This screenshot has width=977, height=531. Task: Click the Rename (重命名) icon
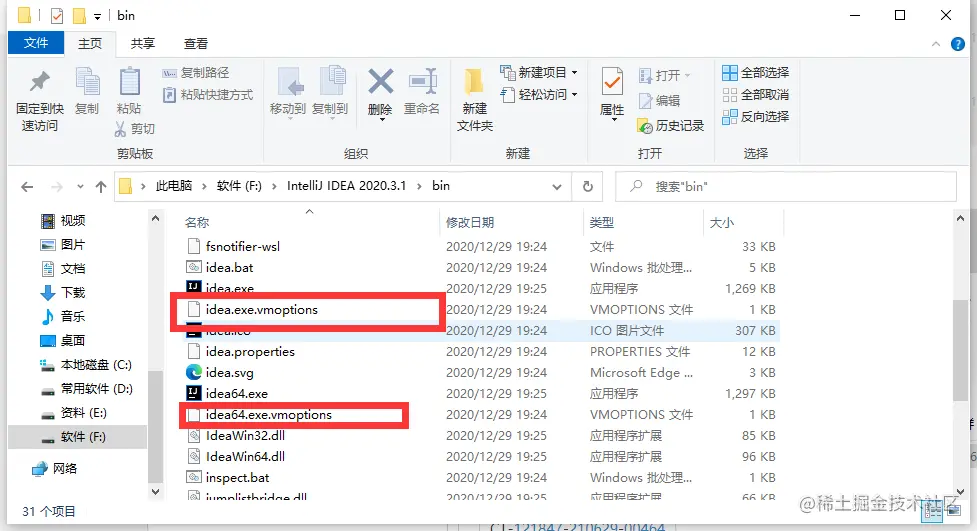click(422, 82)
